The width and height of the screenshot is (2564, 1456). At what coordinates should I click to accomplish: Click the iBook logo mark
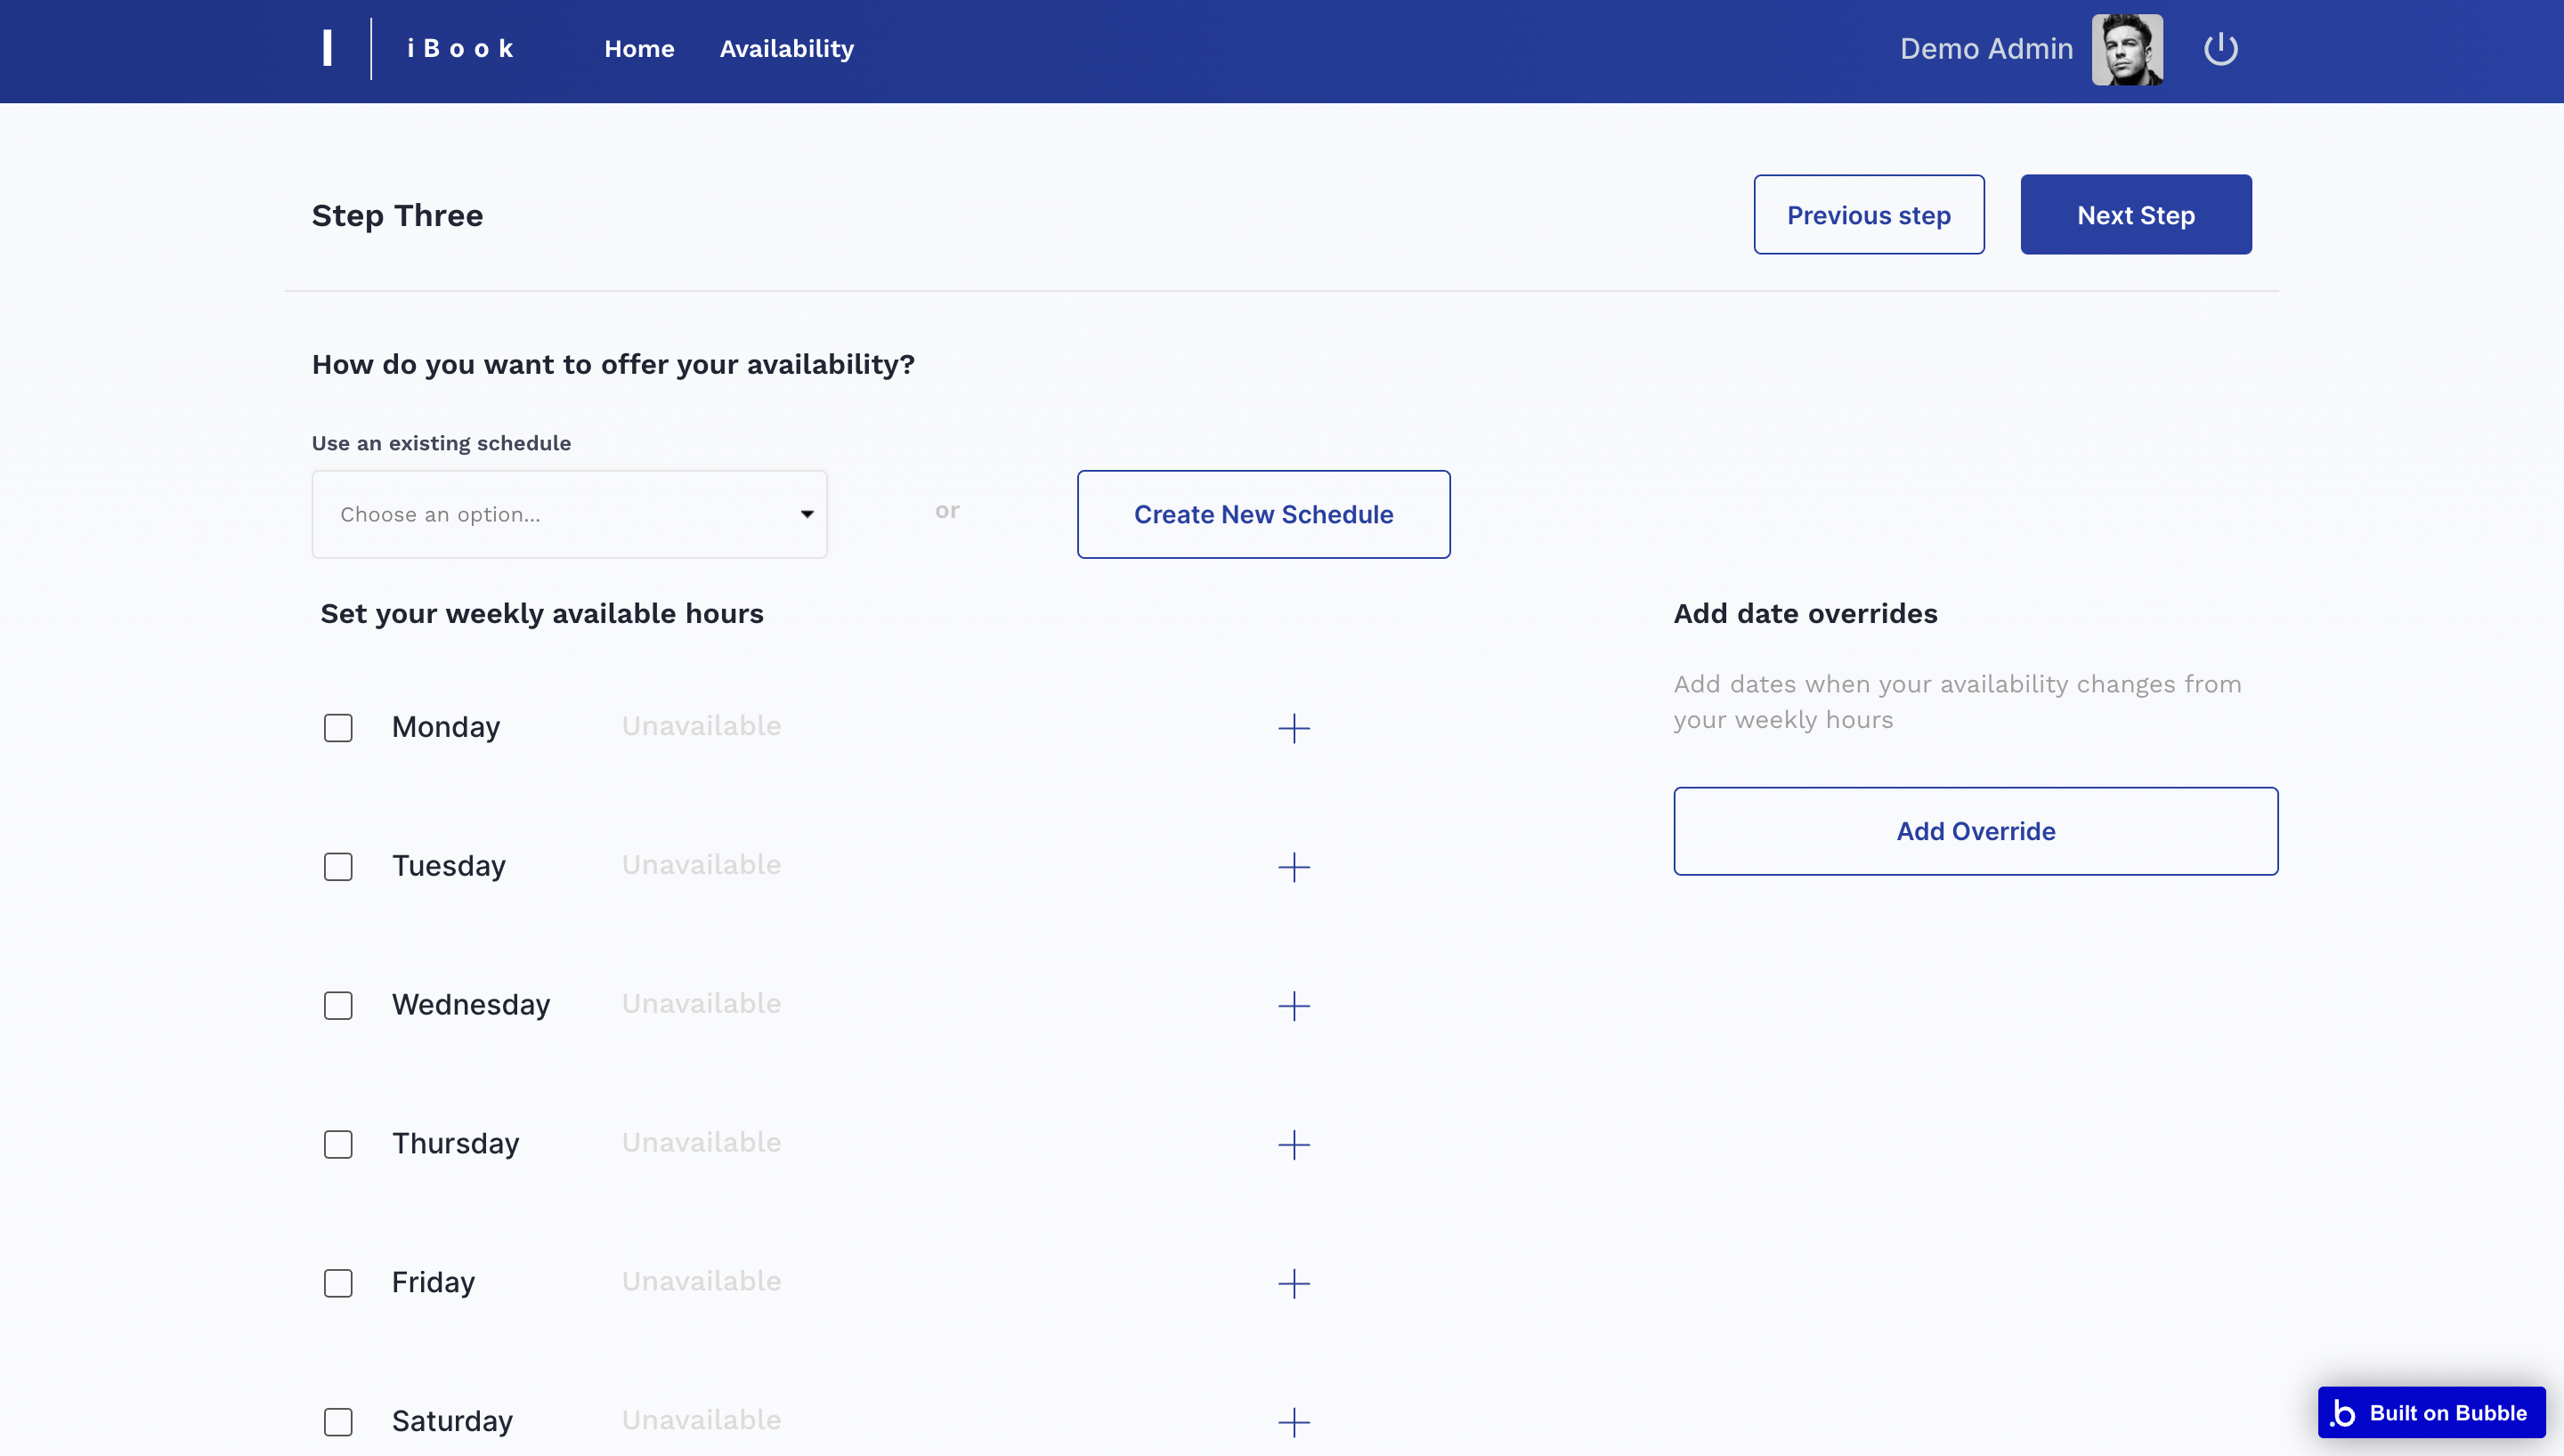328,48
